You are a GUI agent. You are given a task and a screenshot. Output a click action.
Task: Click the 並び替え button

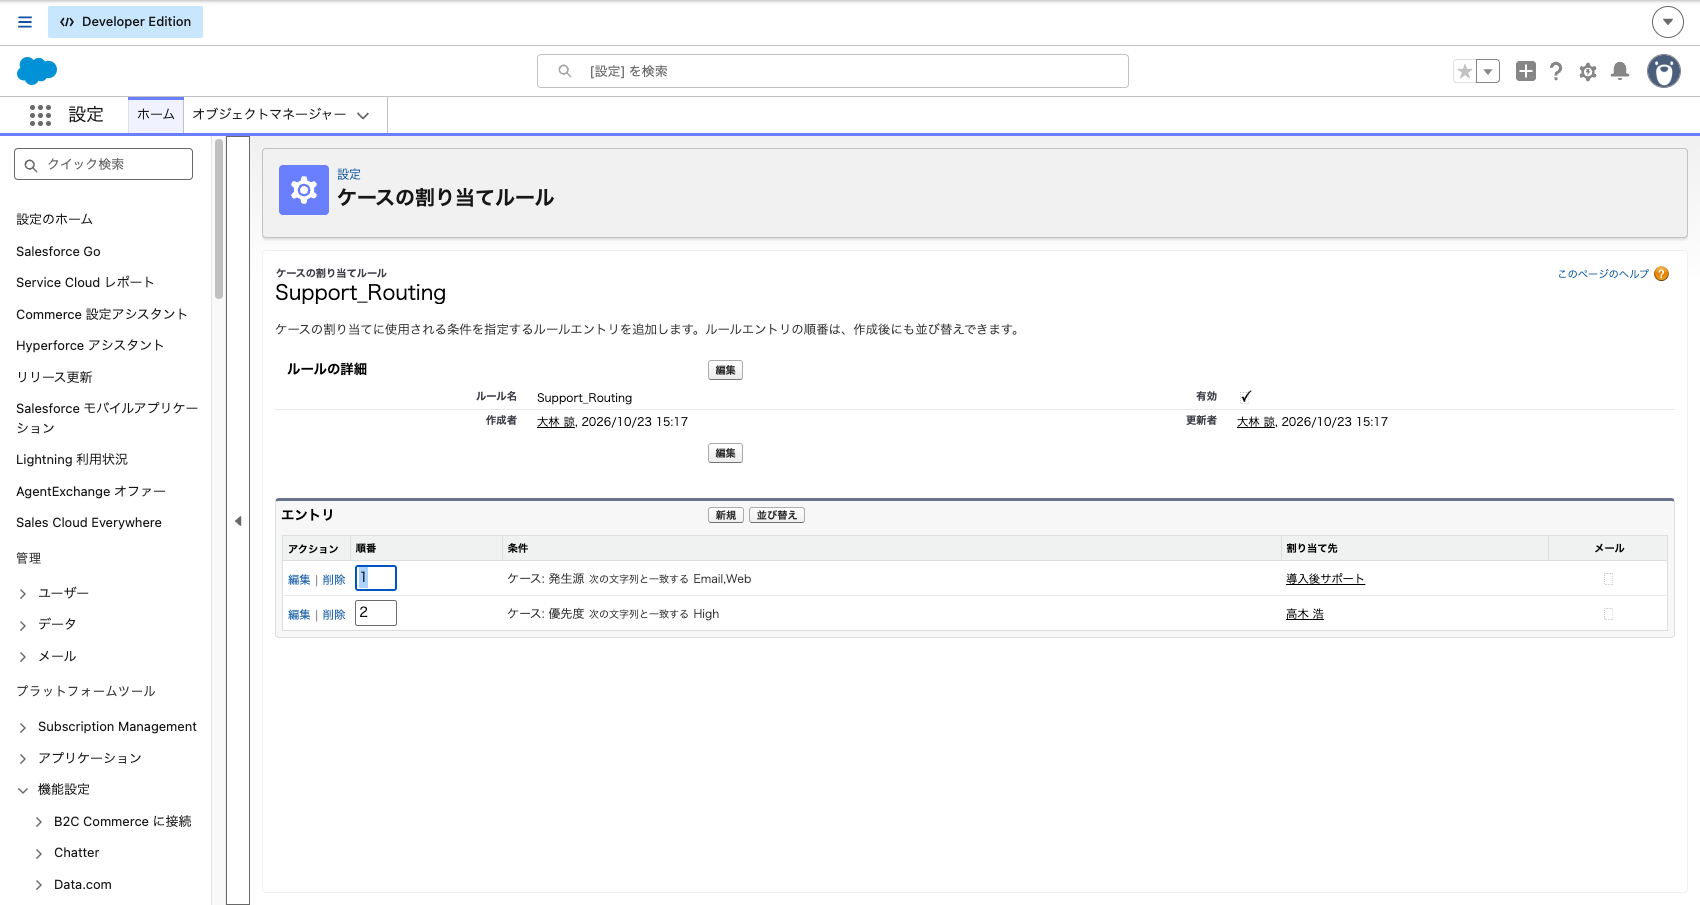777,515
